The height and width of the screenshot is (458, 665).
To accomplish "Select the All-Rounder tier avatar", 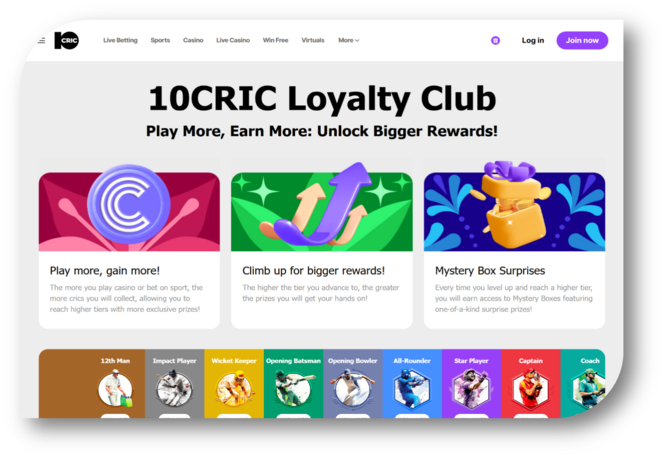I will point(412,388).
